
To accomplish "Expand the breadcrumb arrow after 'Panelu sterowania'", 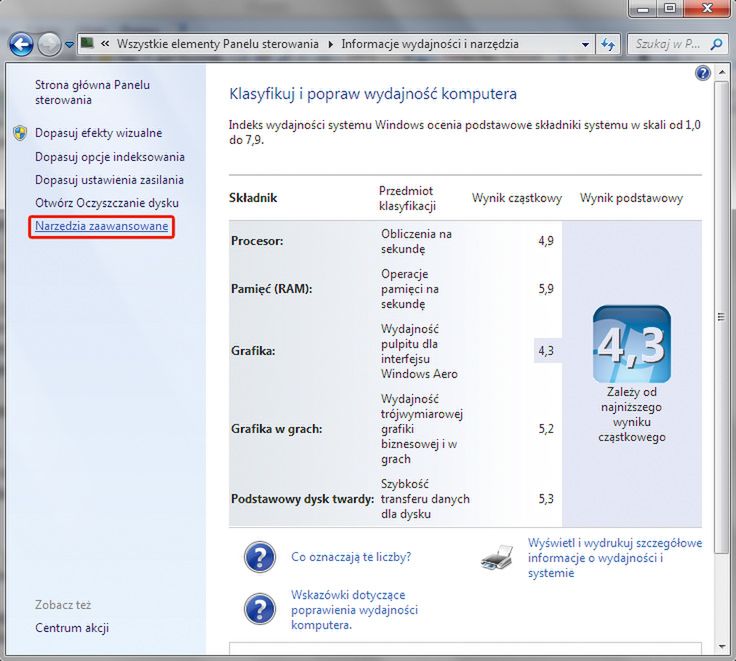I will point(330,44).
